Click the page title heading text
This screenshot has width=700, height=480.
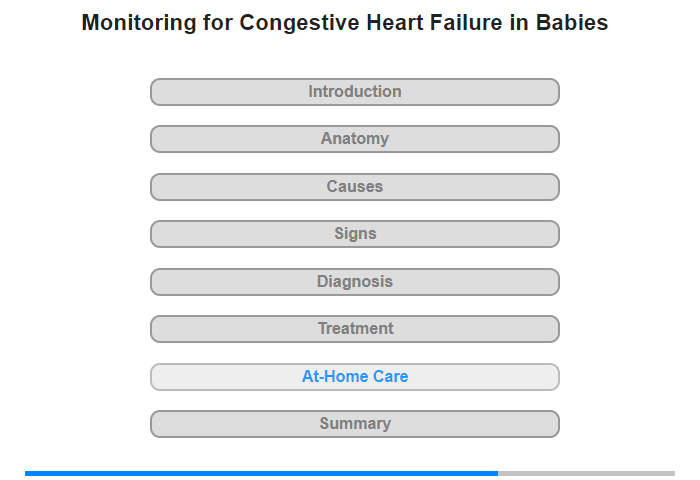click(345, 23)
